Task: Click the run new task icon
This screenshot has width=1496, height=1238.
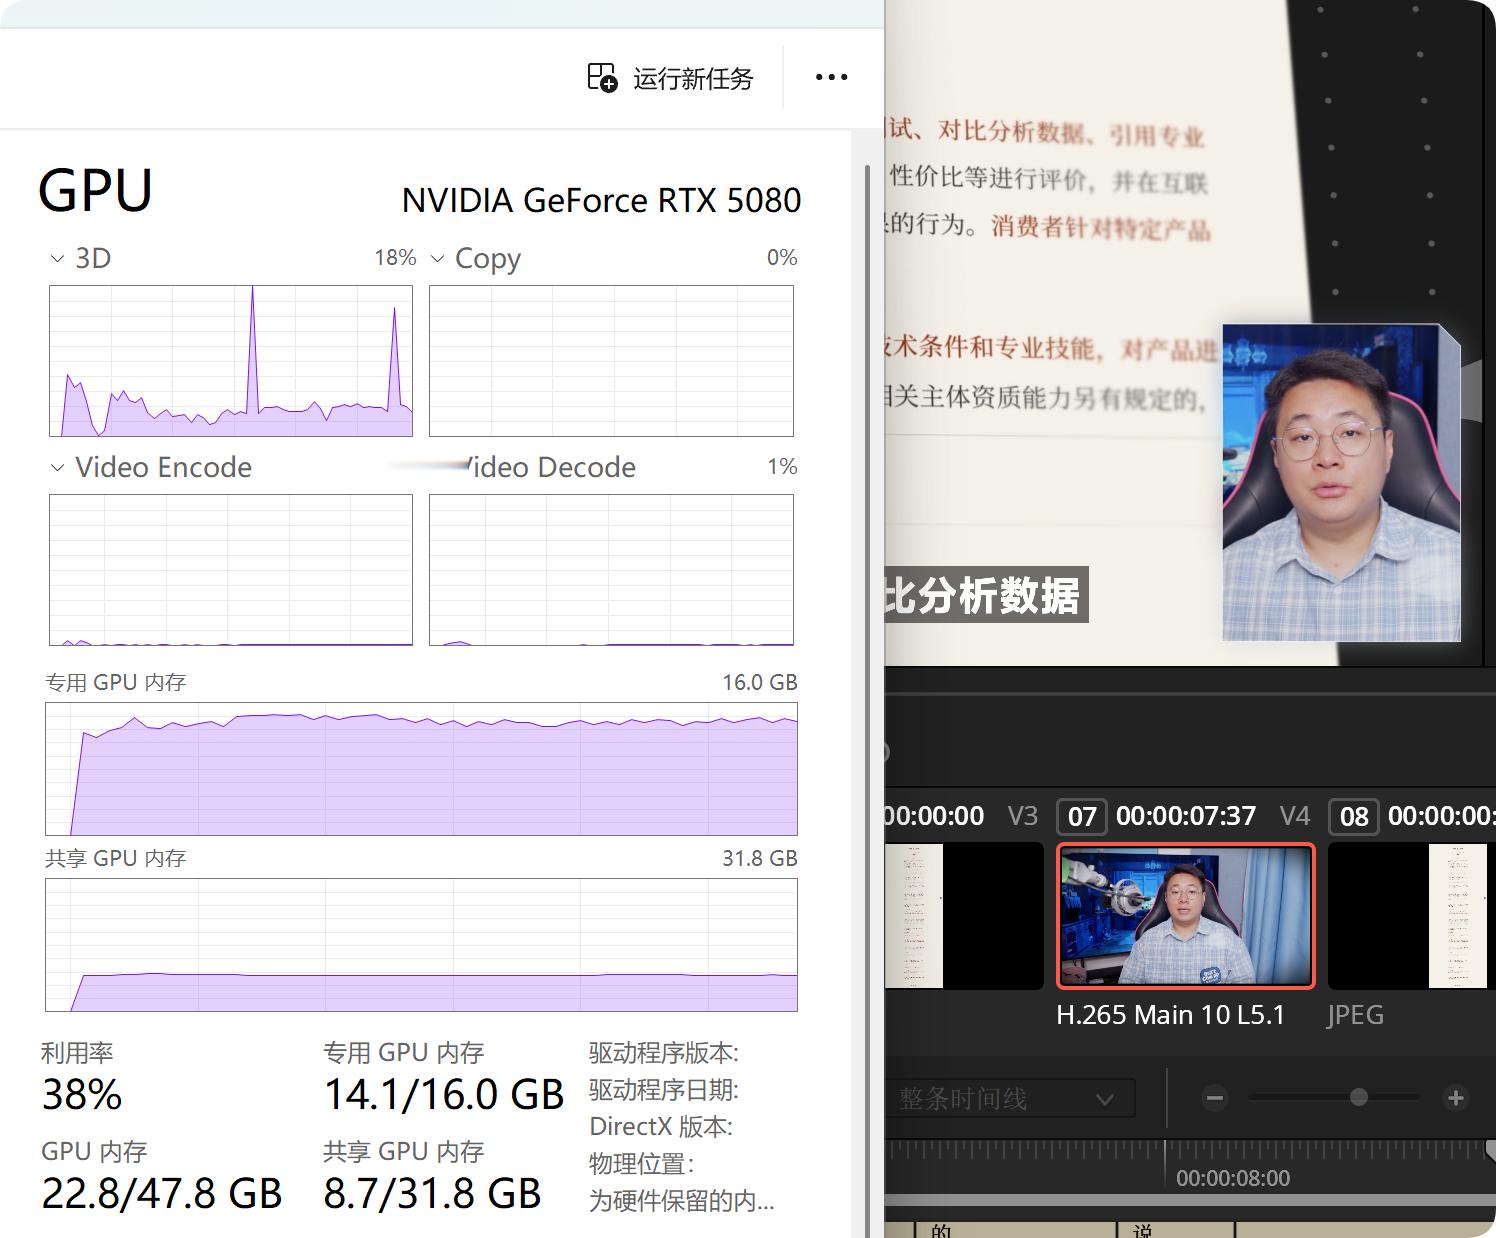Action: [x=602, y=78]
